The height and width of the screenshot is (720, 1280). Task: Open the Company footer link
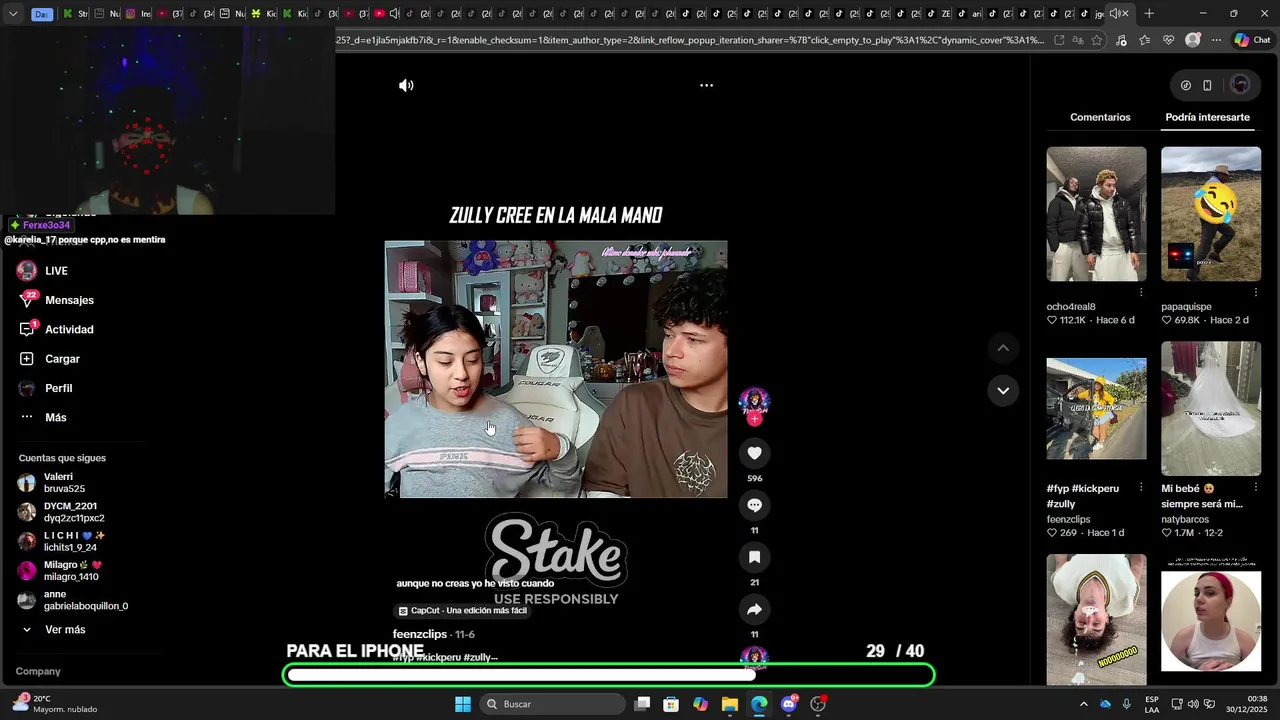point(38,671)
